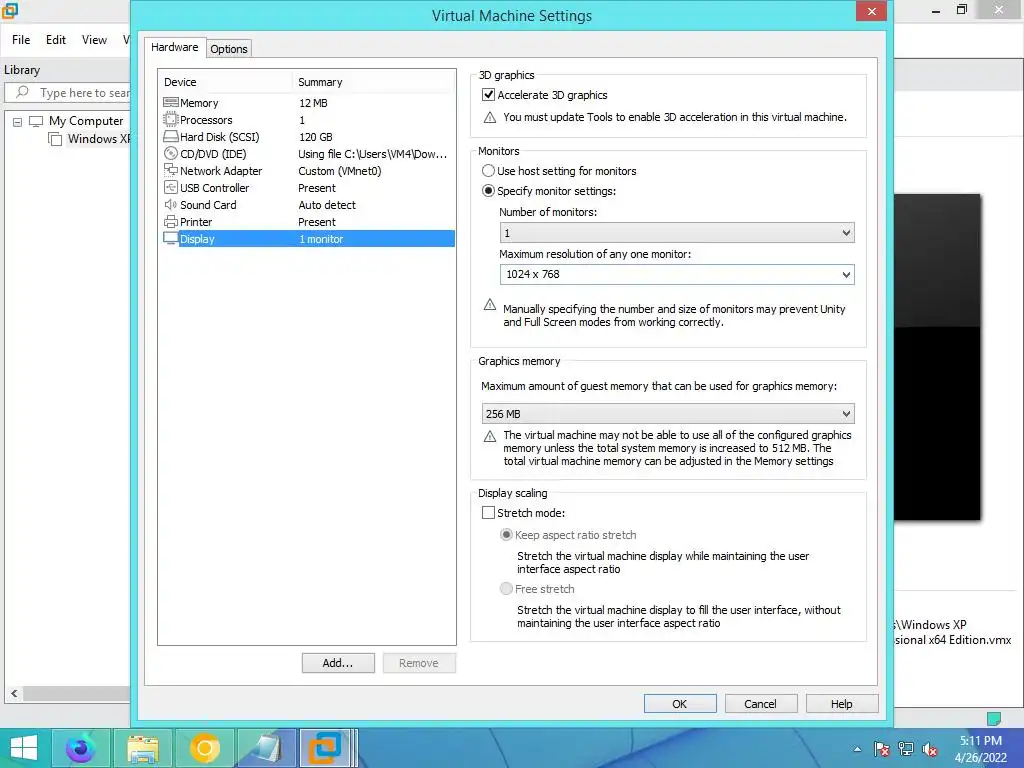Click 'Using file C:\Users\VM4\Dow...' summary

373,153
